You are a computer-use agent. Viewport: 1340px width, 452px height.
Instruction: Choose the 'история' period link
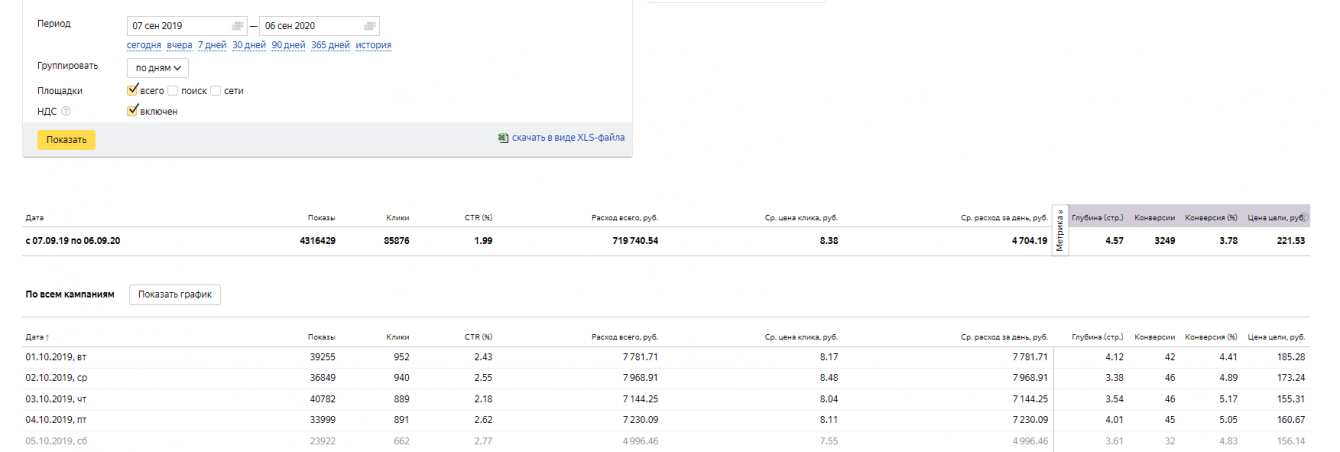click(x=373, y=45)
